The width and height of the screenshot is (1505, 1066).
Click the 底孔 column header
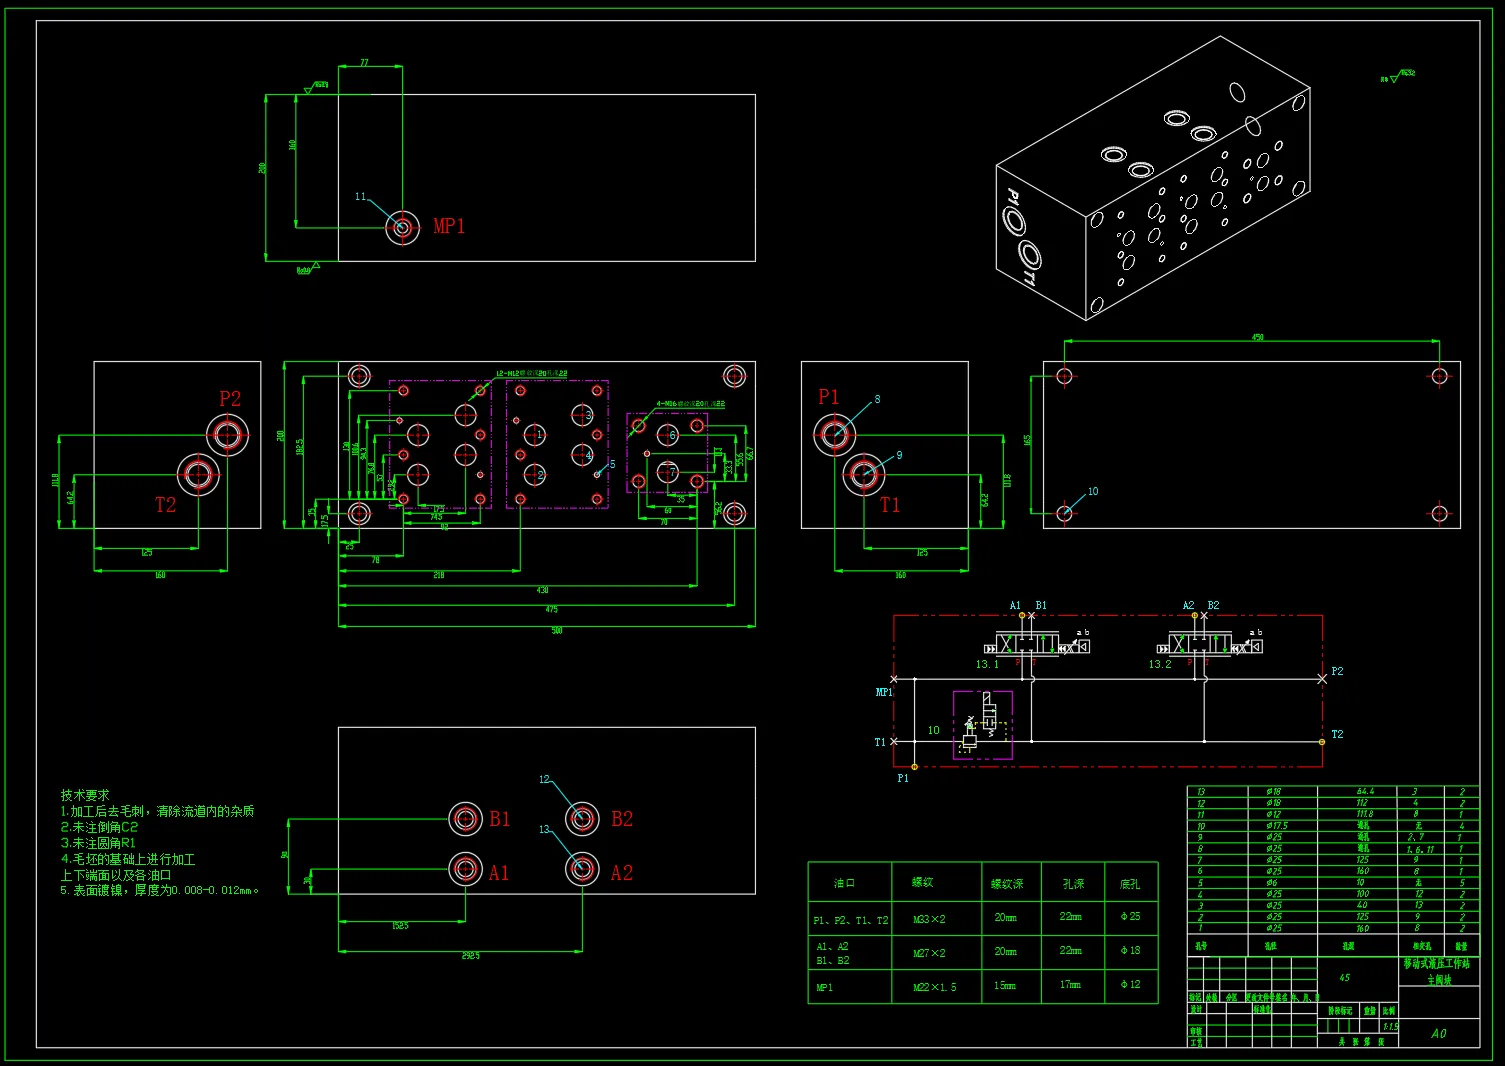pos(1130,884)
